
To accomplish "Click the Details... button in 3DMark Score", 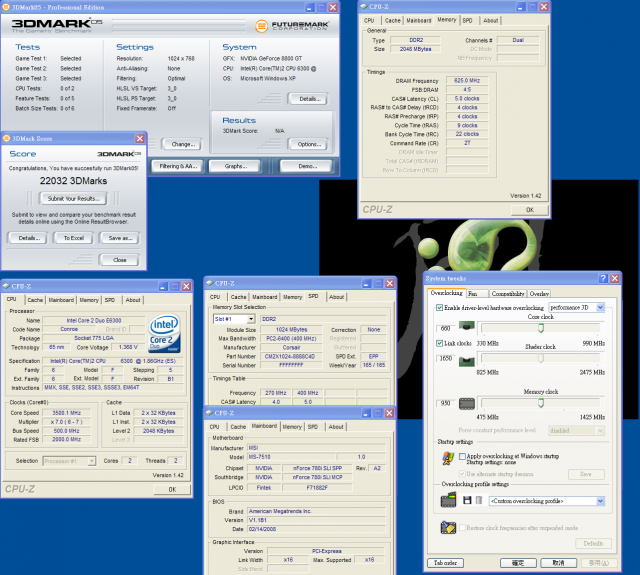I will [x=28, y=238].
